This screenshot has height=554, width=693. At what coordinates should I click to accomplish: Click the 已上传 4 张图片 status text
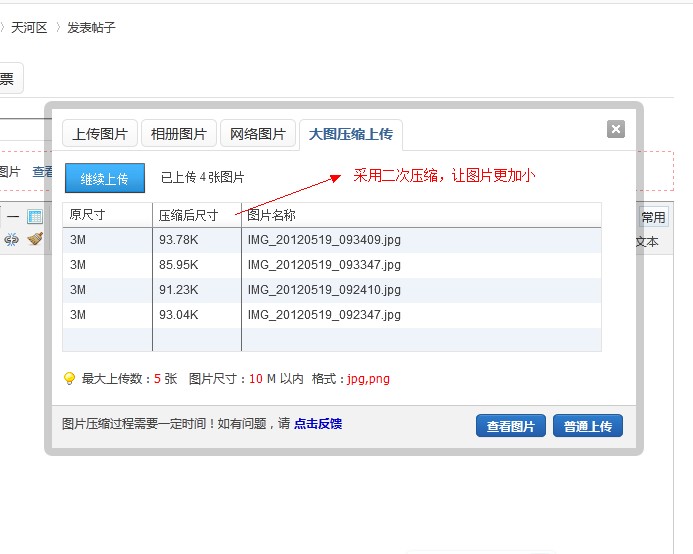[x=202, y=177]
